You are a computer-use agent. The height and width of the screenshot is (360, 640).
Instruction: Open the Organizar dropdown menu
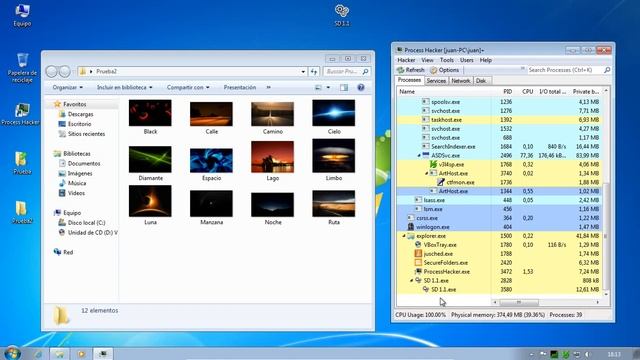67,87
